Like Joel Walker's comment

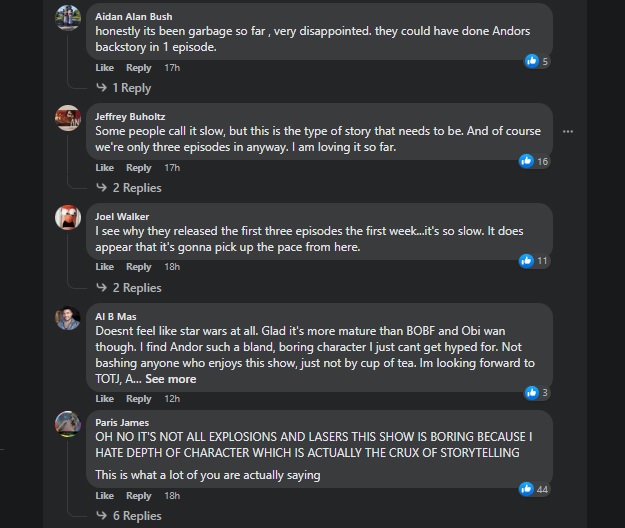[x=104, y=267]
